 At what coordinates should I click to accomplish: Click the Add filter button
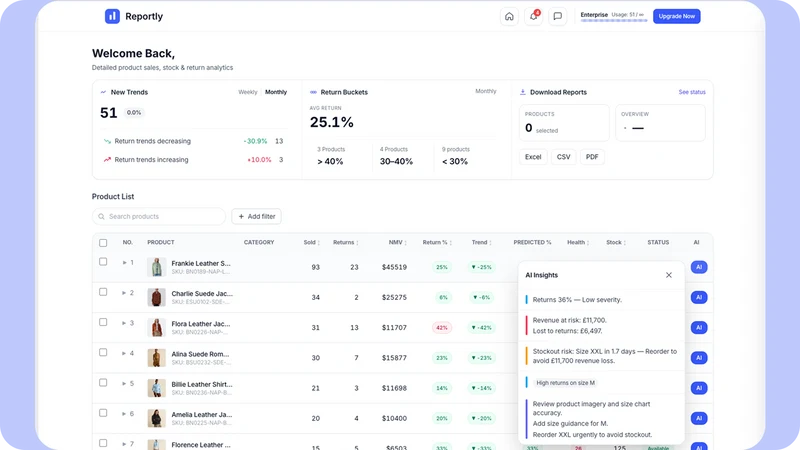click(x=256, y=216)
